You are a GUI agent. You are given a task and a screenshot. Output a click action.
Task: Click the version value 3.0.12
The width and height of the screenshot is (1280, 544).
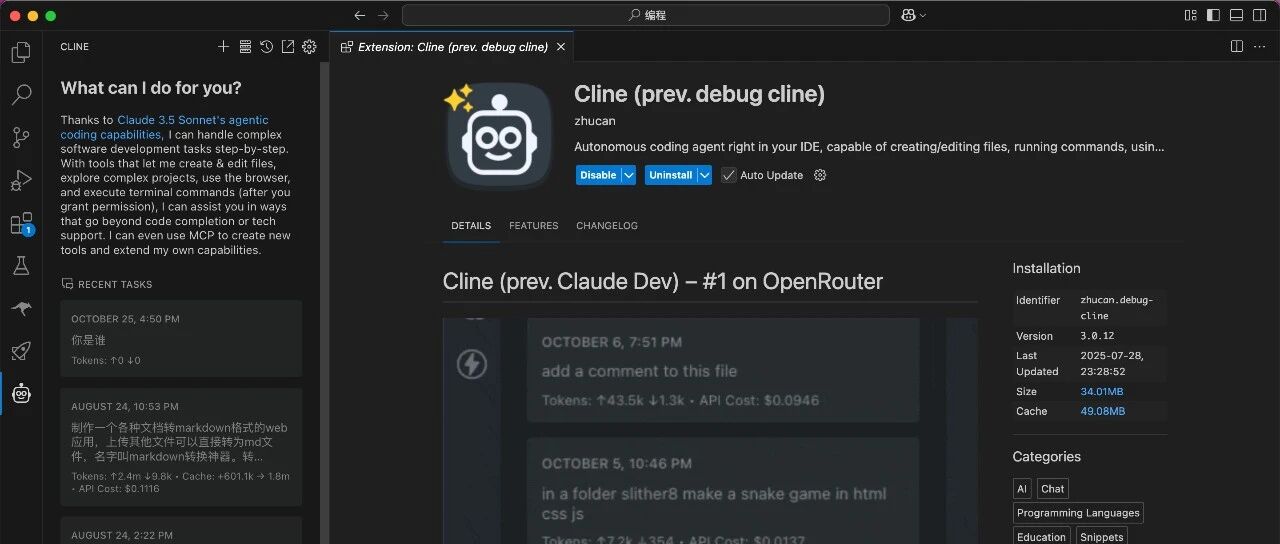point(1097,336)
